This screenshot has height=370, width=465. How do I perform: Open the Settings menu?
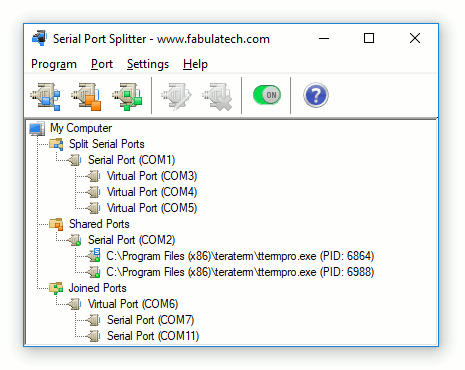tap(148, 64)
